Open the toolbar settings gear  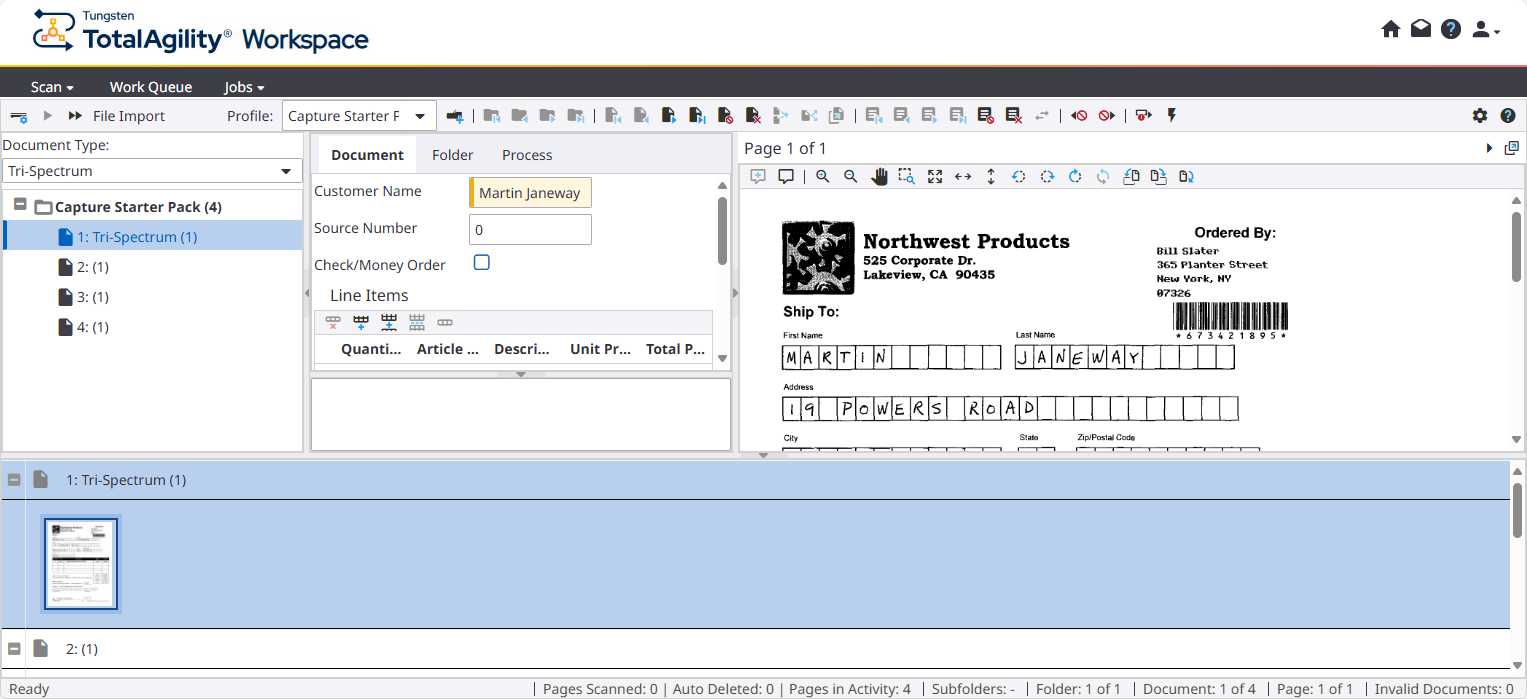point(1480,116)
